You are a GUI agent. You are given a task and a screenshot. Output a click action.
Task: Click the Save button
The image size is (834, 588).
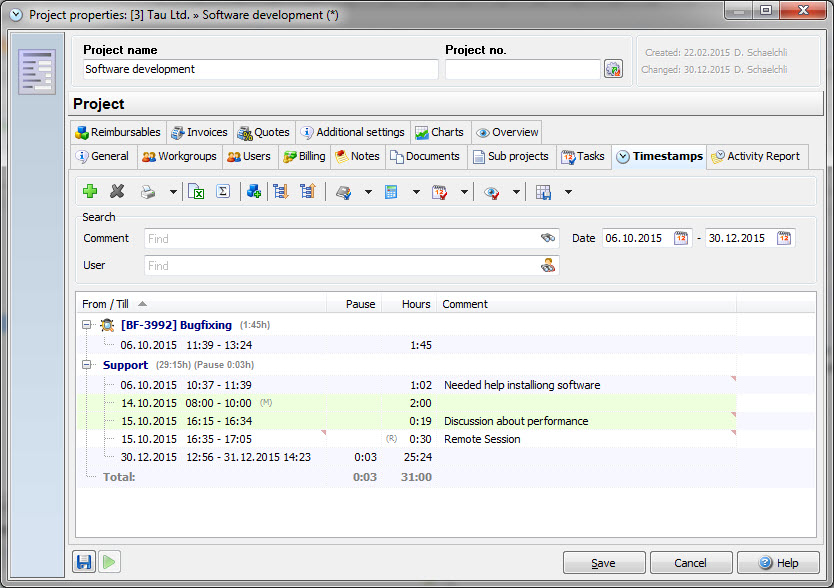click(x=603, y=563)
